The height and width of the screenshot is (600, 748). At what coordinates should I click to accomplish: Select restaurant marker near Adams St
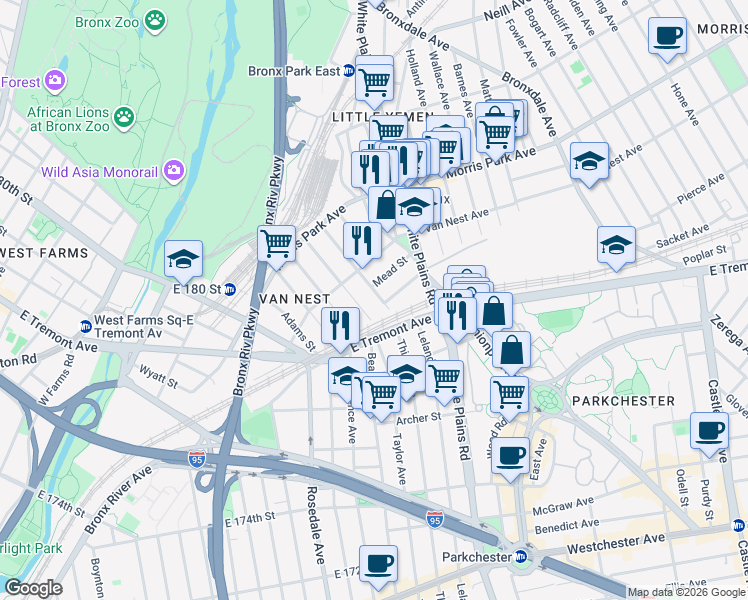[341, 326]
